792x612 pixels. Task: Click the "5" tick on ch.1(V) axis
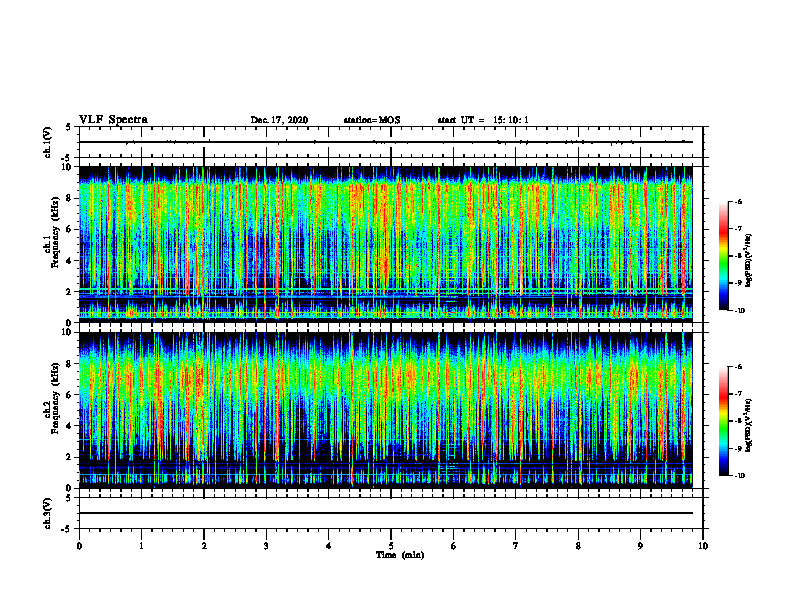pyautogui.click(x=68, y=127)
